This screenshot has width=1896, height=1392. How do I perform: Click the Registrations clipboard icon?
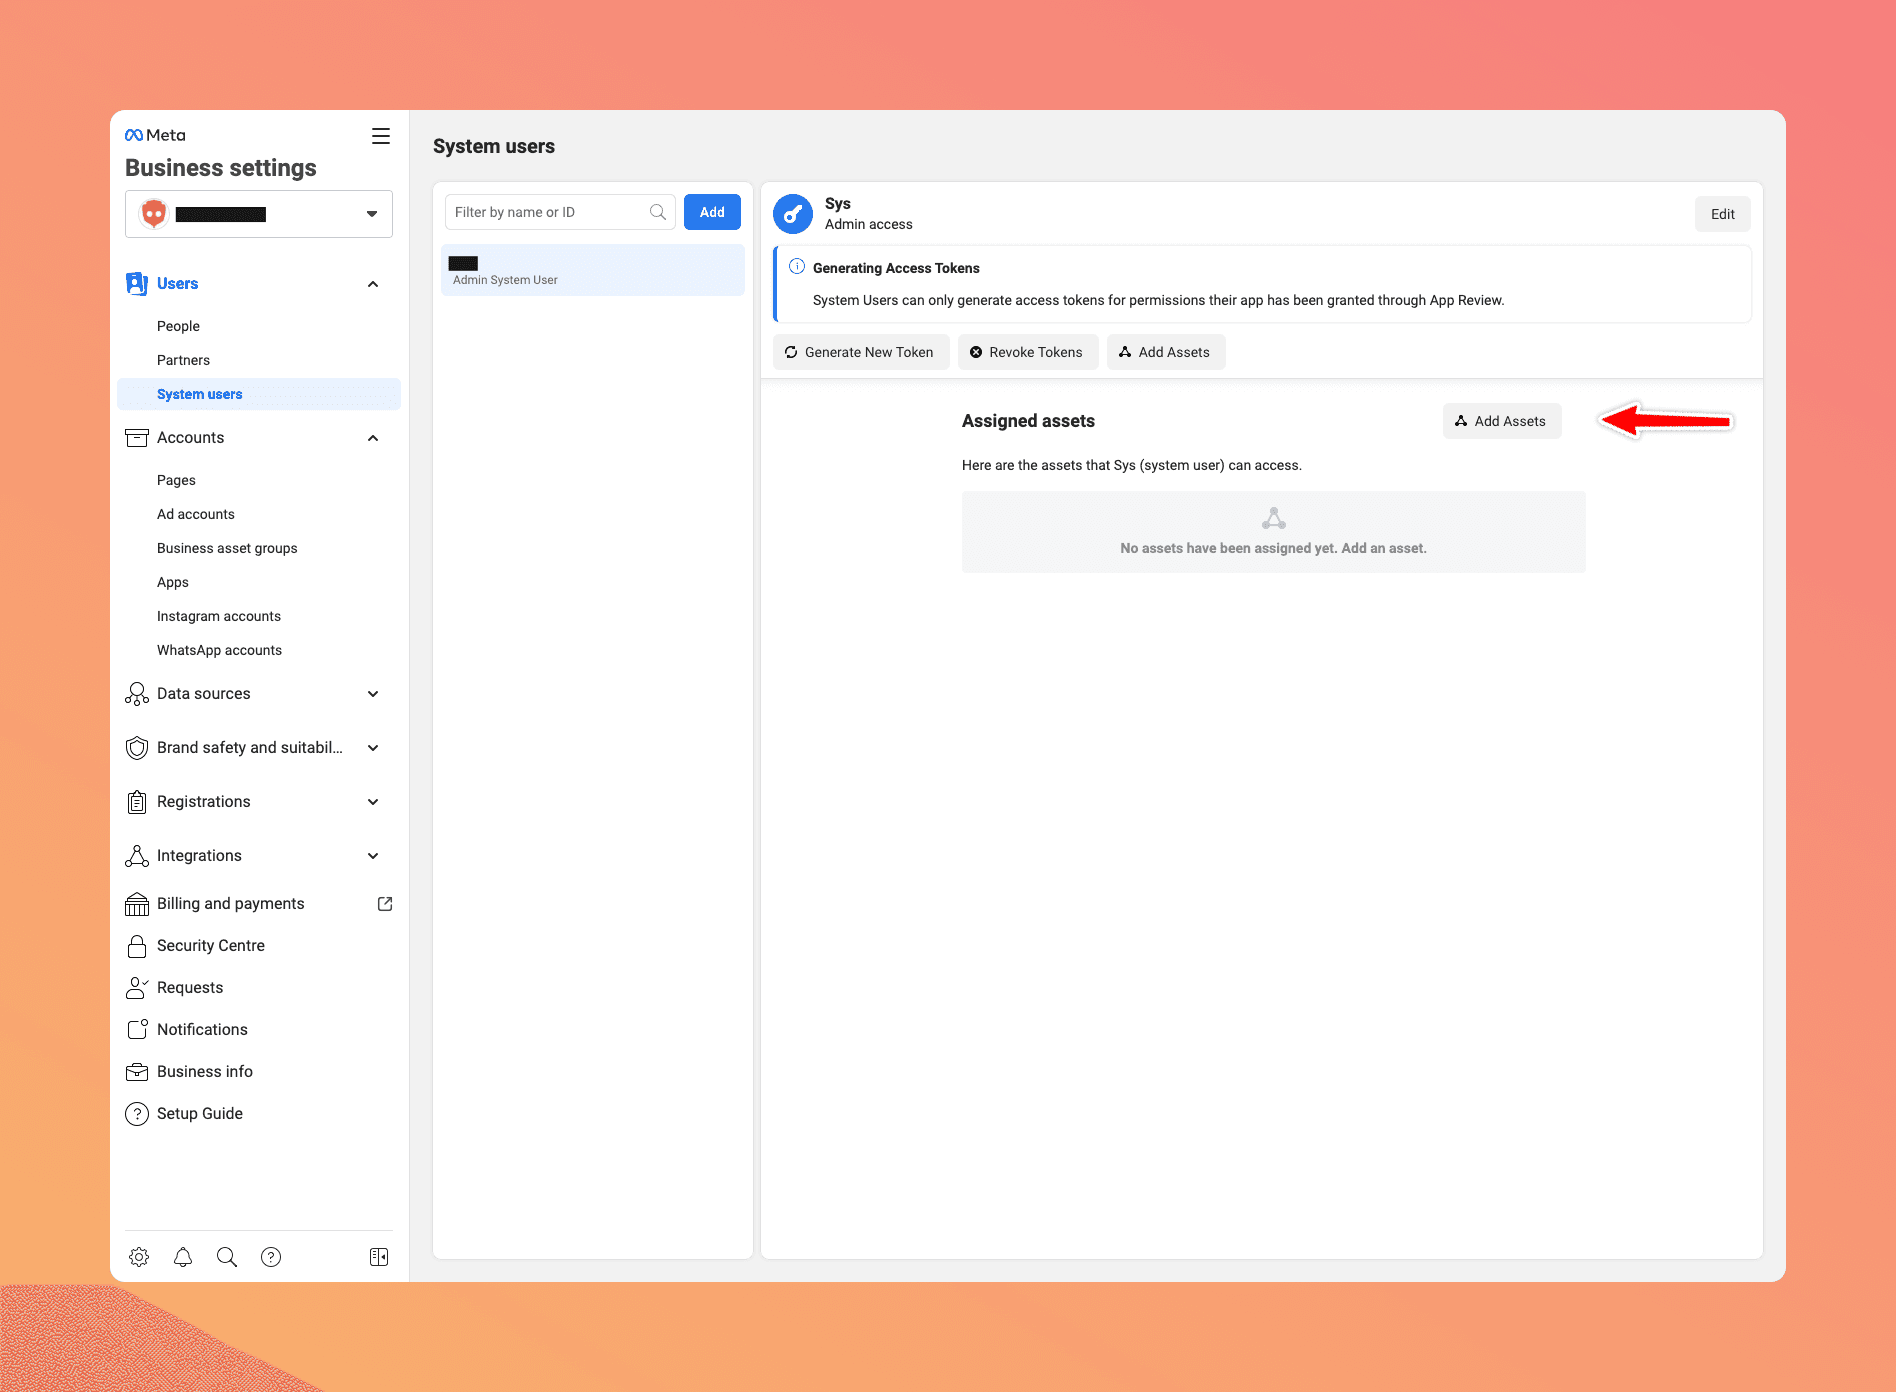click(x=137, y=802)
